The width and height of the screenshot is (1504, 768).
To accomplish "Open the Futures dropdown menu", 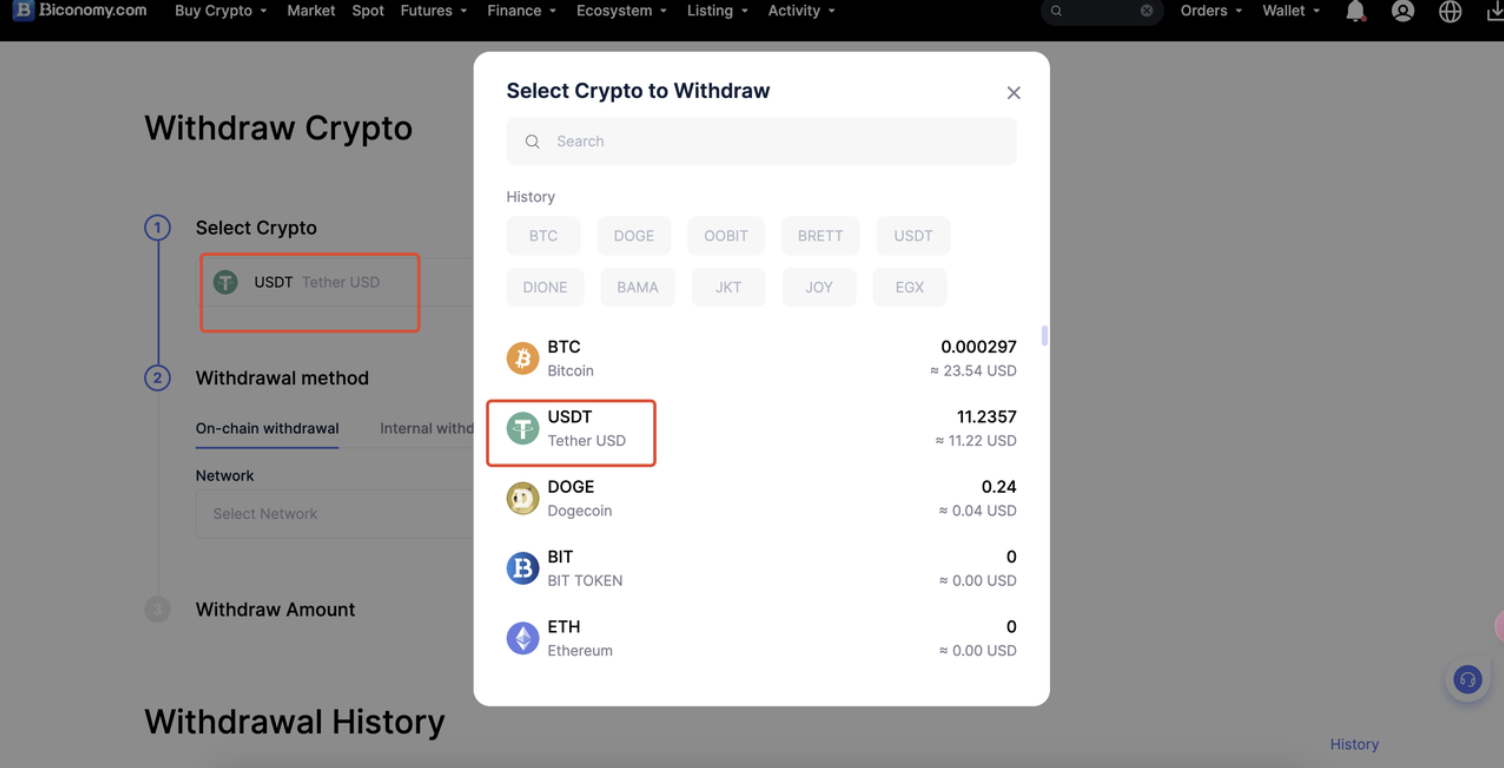I will [x=433, y=11].
